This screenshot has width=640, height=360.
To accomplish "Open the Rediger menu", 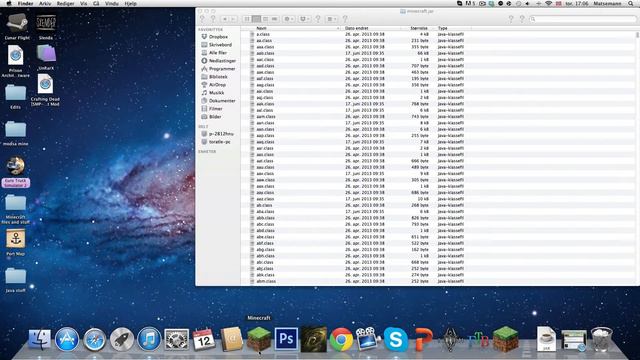I will tap(65, 3).
